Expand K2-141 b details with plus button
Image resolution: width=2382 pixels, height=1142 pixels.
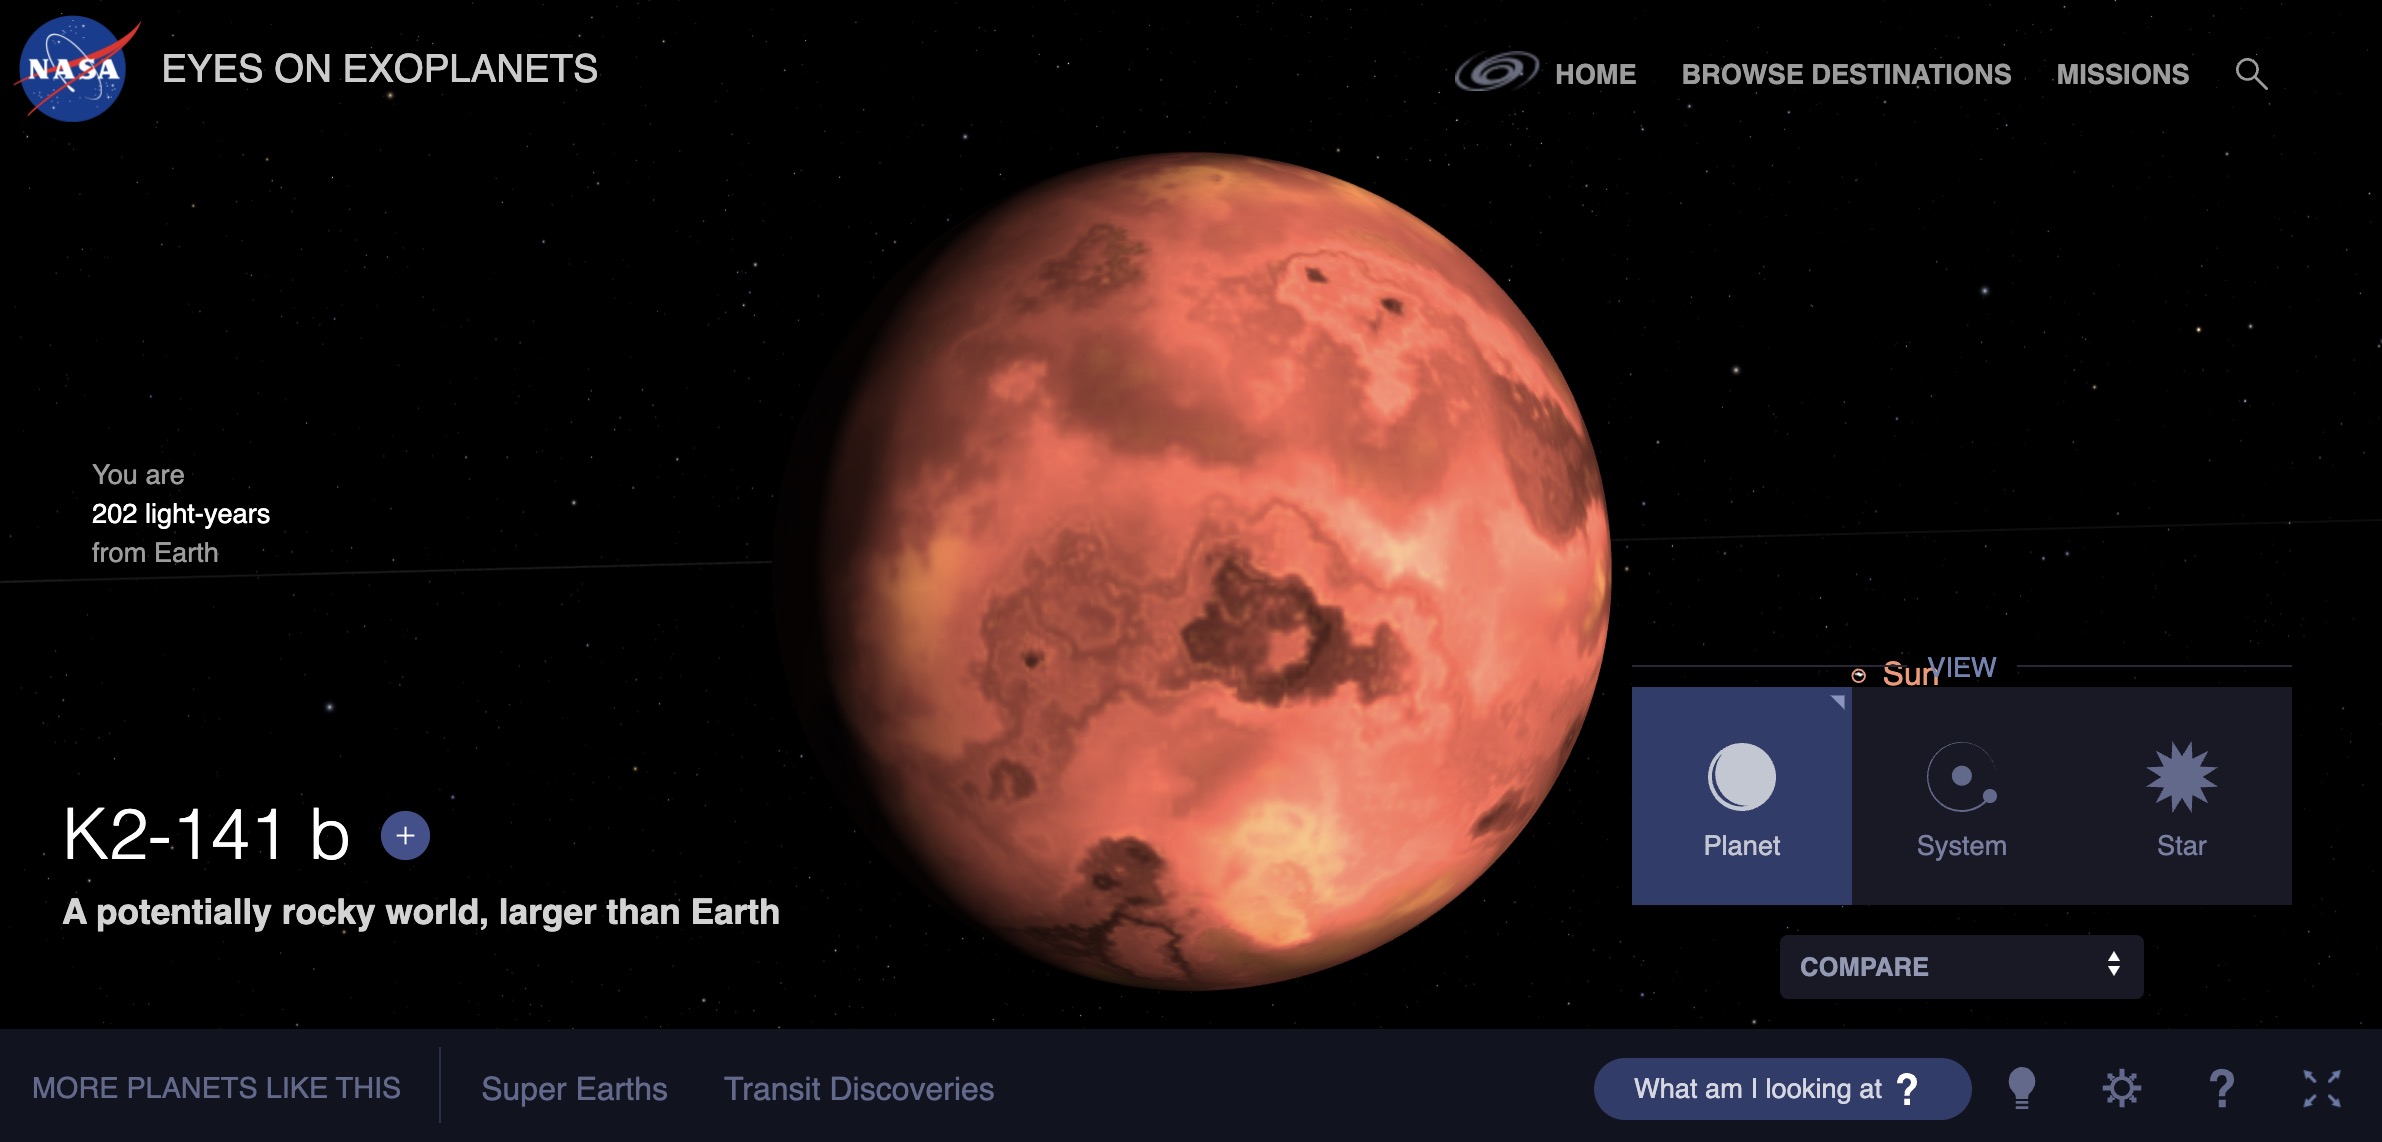click(x=405, y=836)
